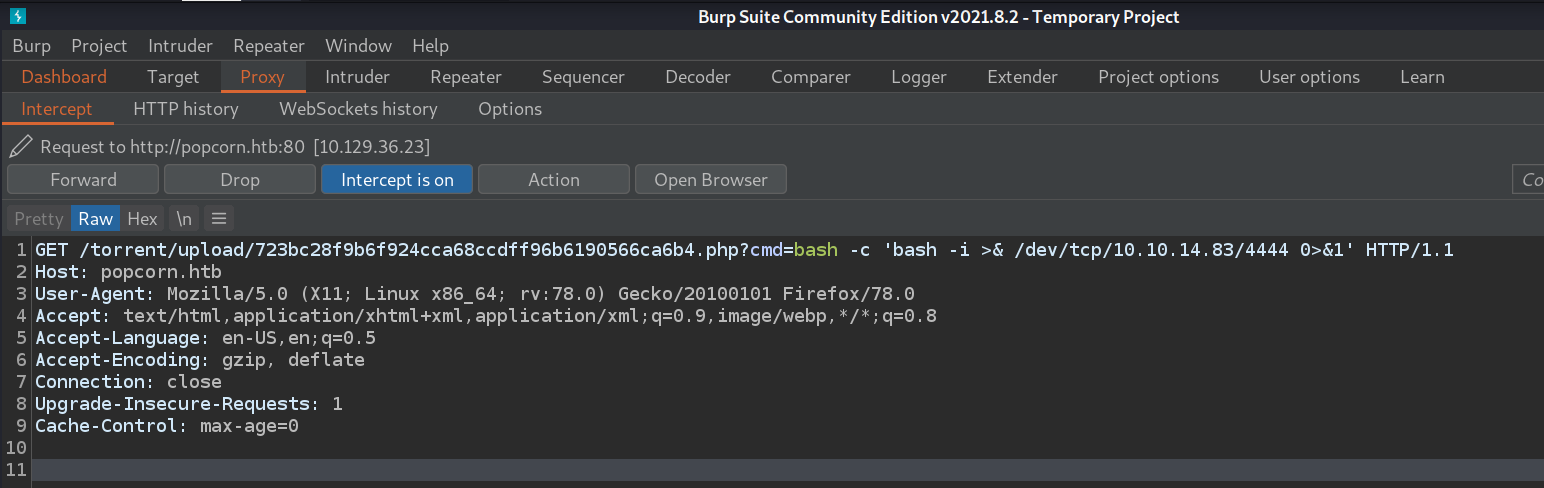The image size is (1544, 488).
Task: Click the comment field at right edge
Action: pos(1528,180)
